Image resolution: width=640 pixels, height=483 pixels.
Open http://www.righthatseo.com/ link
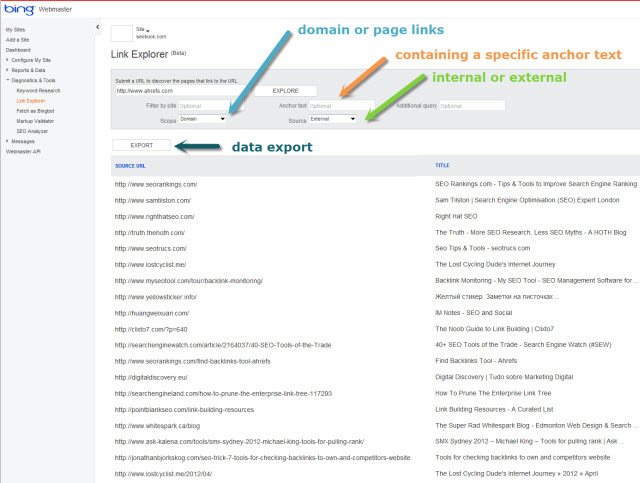click(155, 217)
